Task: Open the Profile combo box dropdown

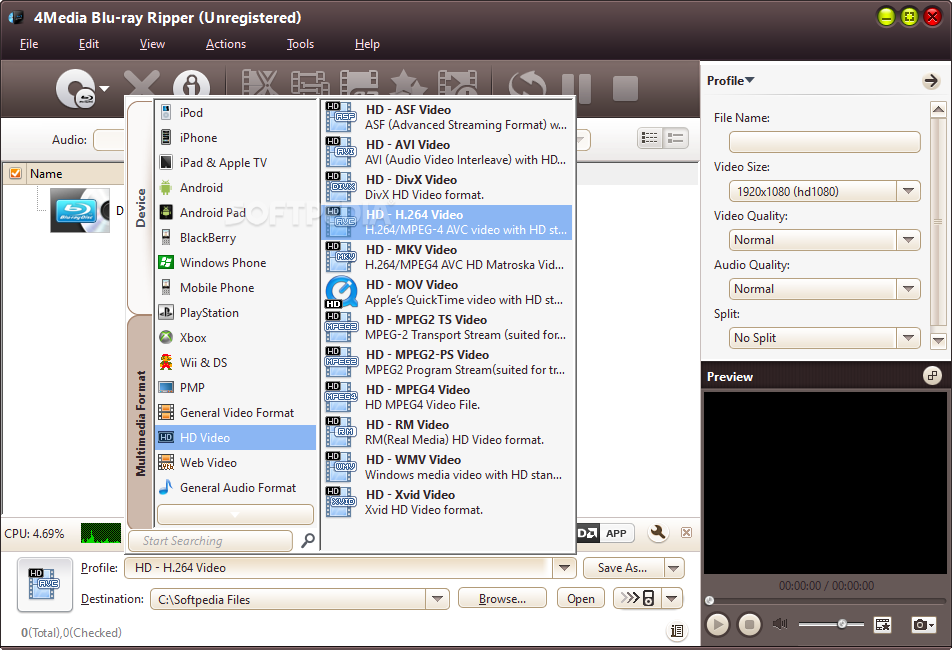Action: (564, 568)
